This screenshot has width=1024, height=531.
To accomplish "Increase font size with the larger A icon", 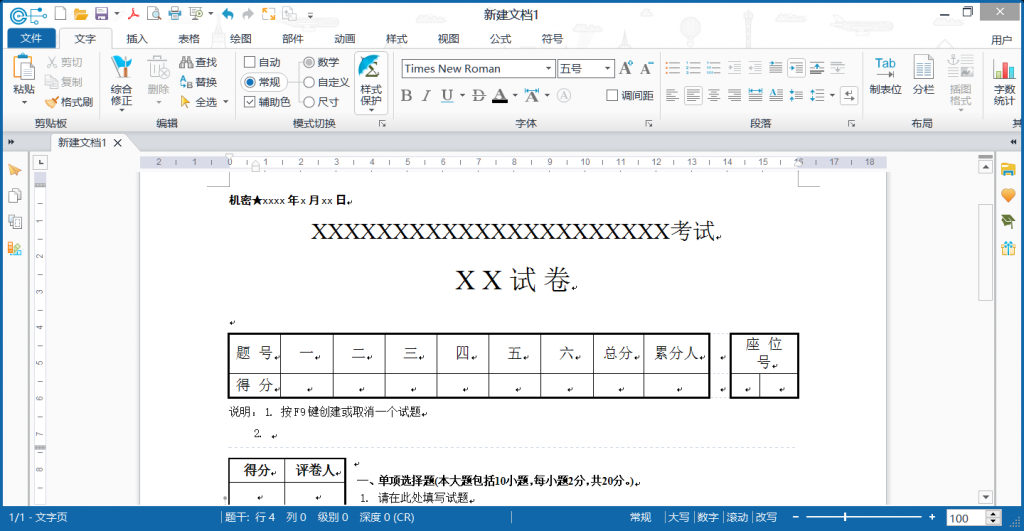I will (626, 68).
